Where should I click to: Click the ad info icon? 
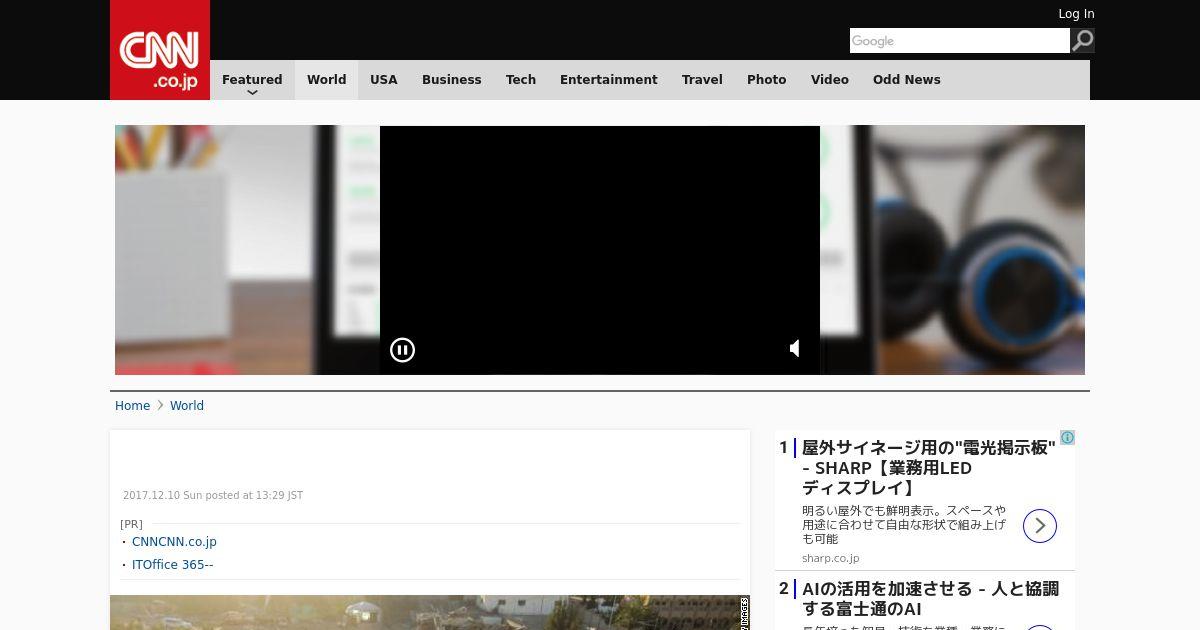[1067, 438]
